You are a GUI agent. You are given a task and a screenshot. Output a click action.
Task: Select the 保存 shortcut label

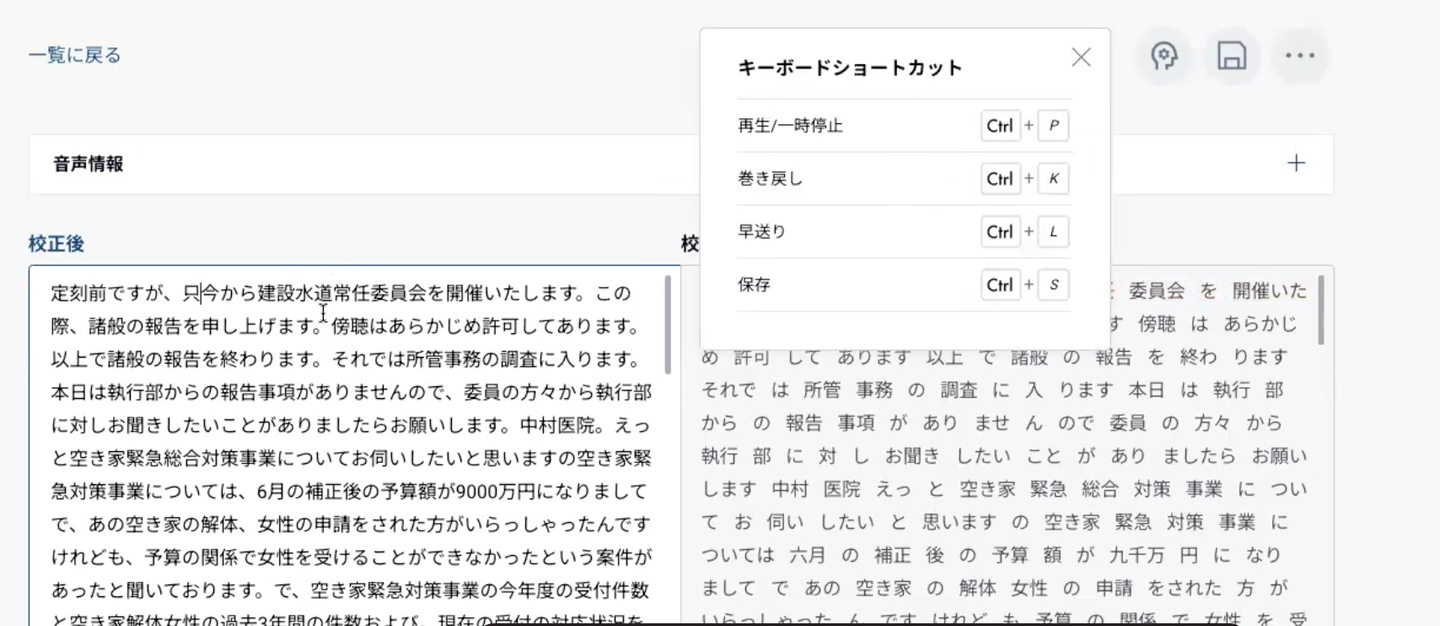pos(754,285)
